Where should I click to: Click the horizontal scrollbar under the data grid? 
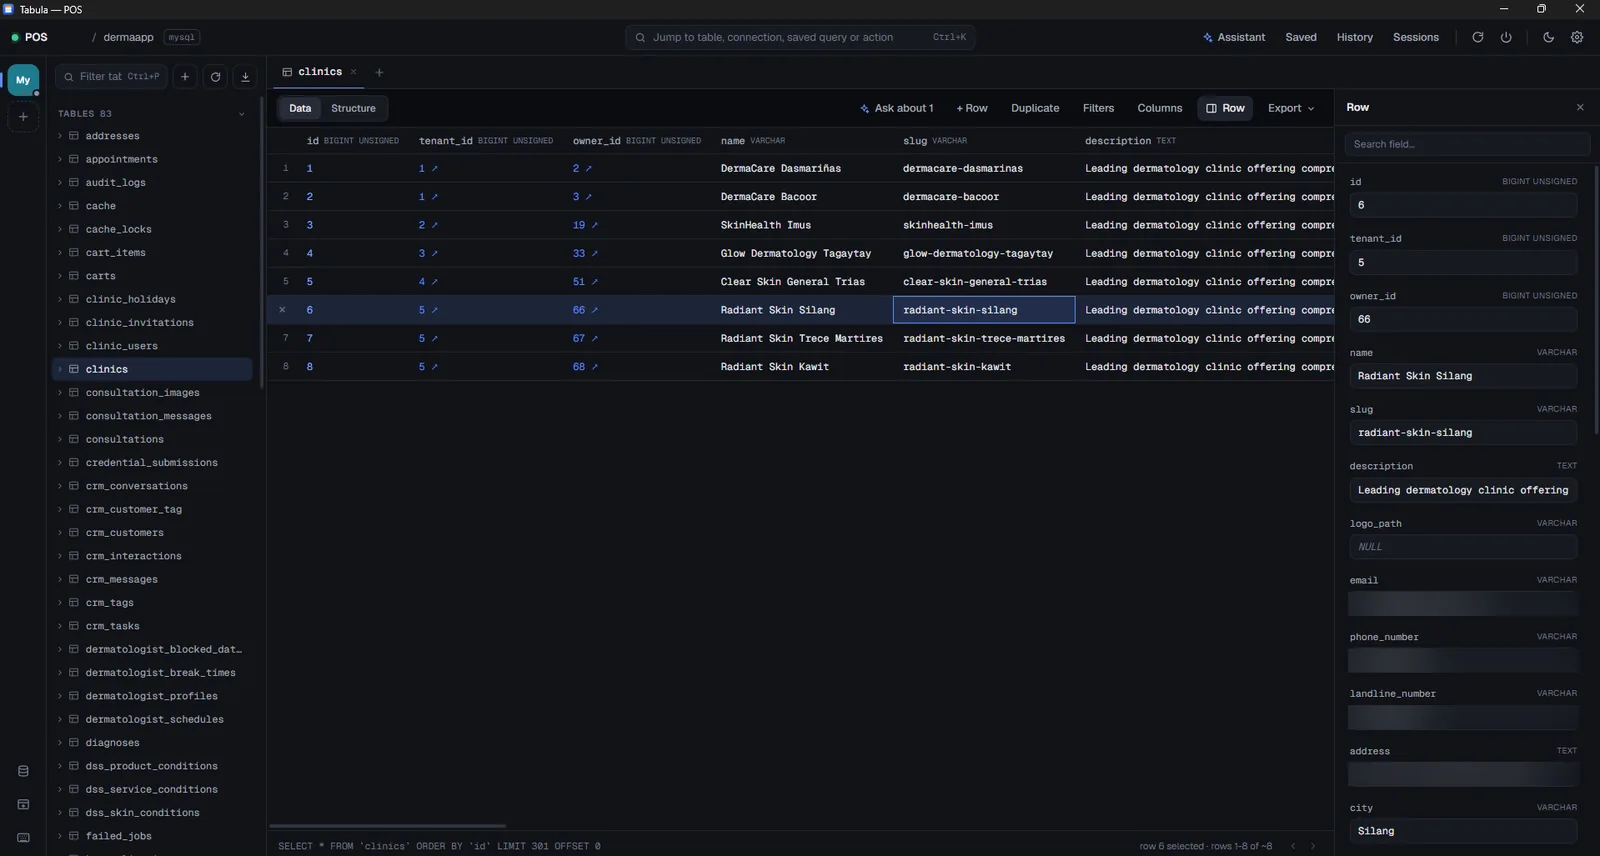[x=387, y=826]
